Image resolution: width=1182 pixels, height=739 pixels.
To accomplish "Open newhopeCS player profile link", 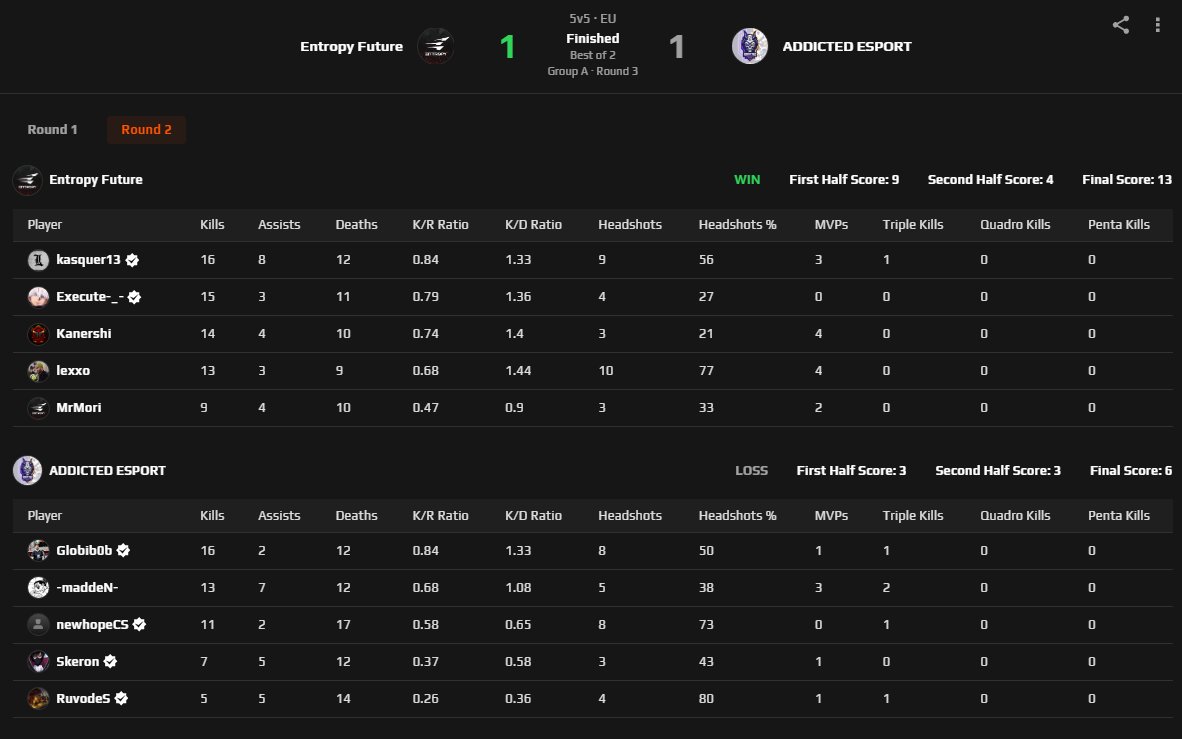I will tap(92, 624).
